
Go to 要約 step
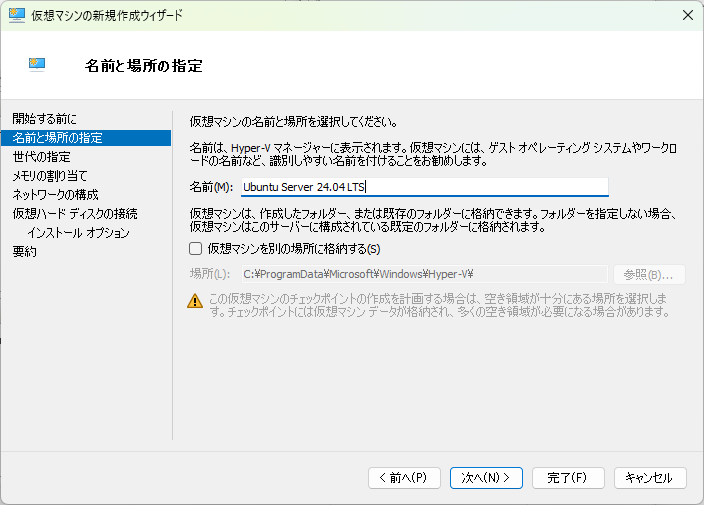click(24, 251)
